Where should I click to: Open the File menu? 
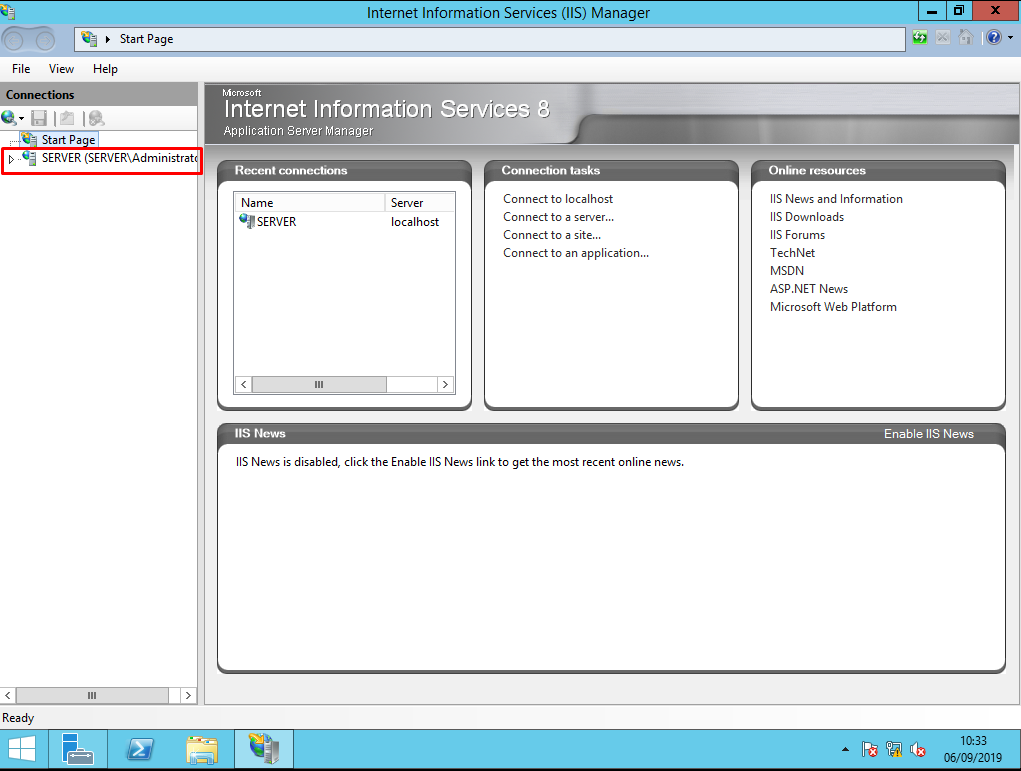21,69
